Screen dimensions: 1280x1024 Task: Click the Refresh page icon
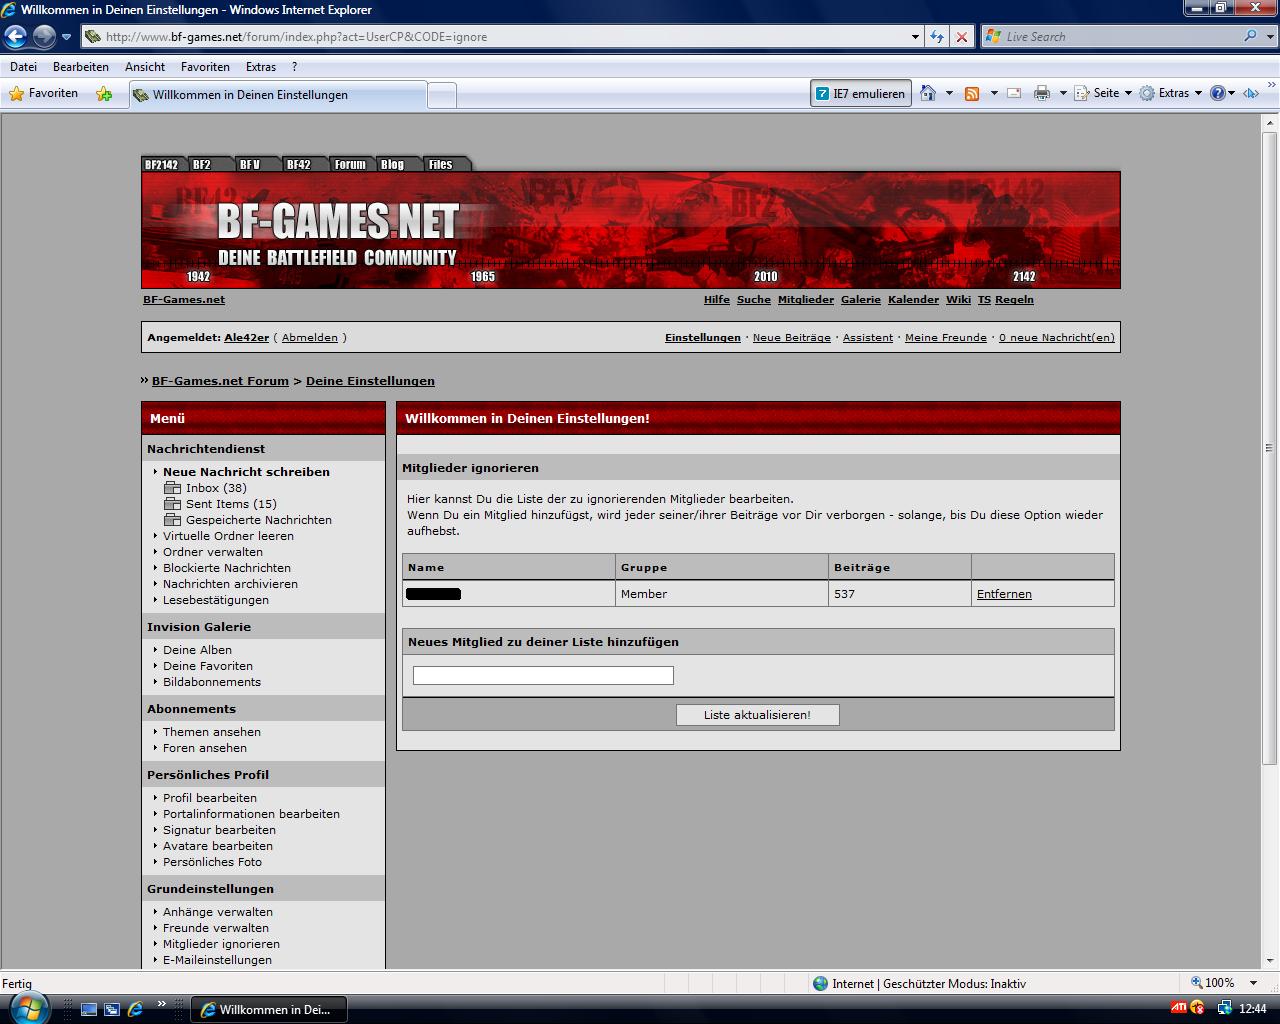[937, 37]
